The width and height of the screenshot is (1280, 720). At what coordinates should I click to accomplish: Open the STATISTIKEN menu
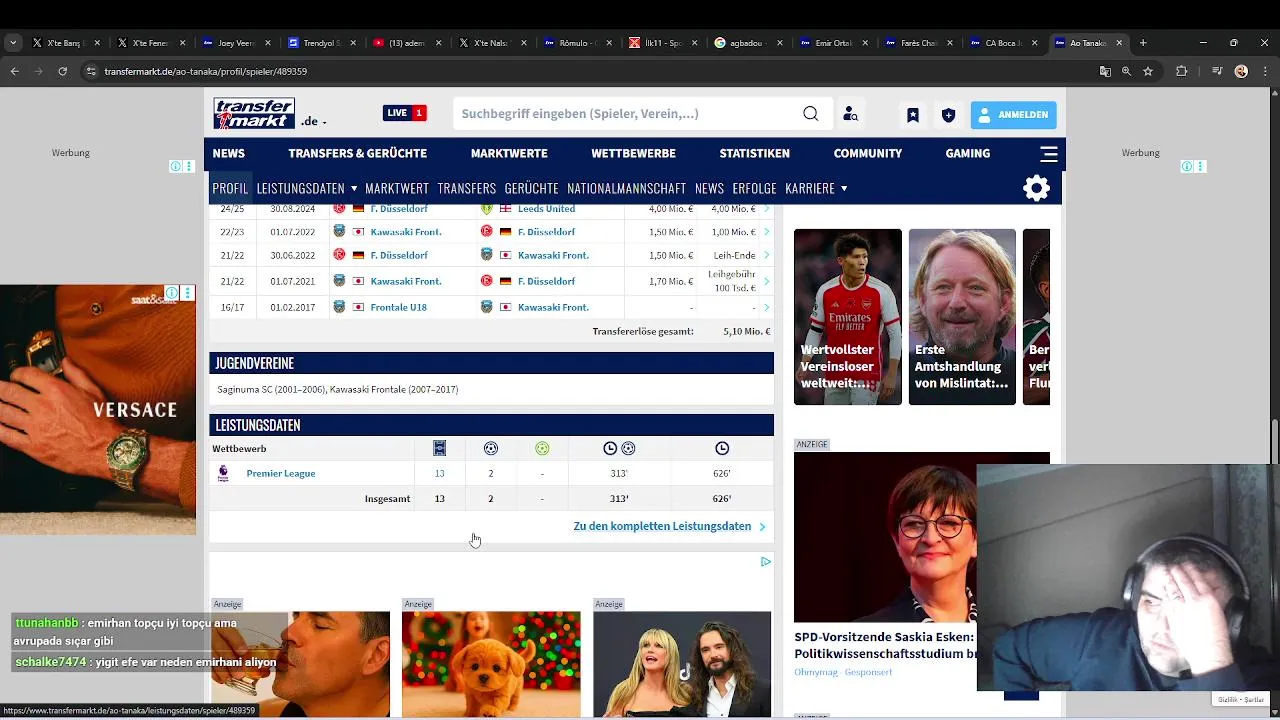click(754, 153)
